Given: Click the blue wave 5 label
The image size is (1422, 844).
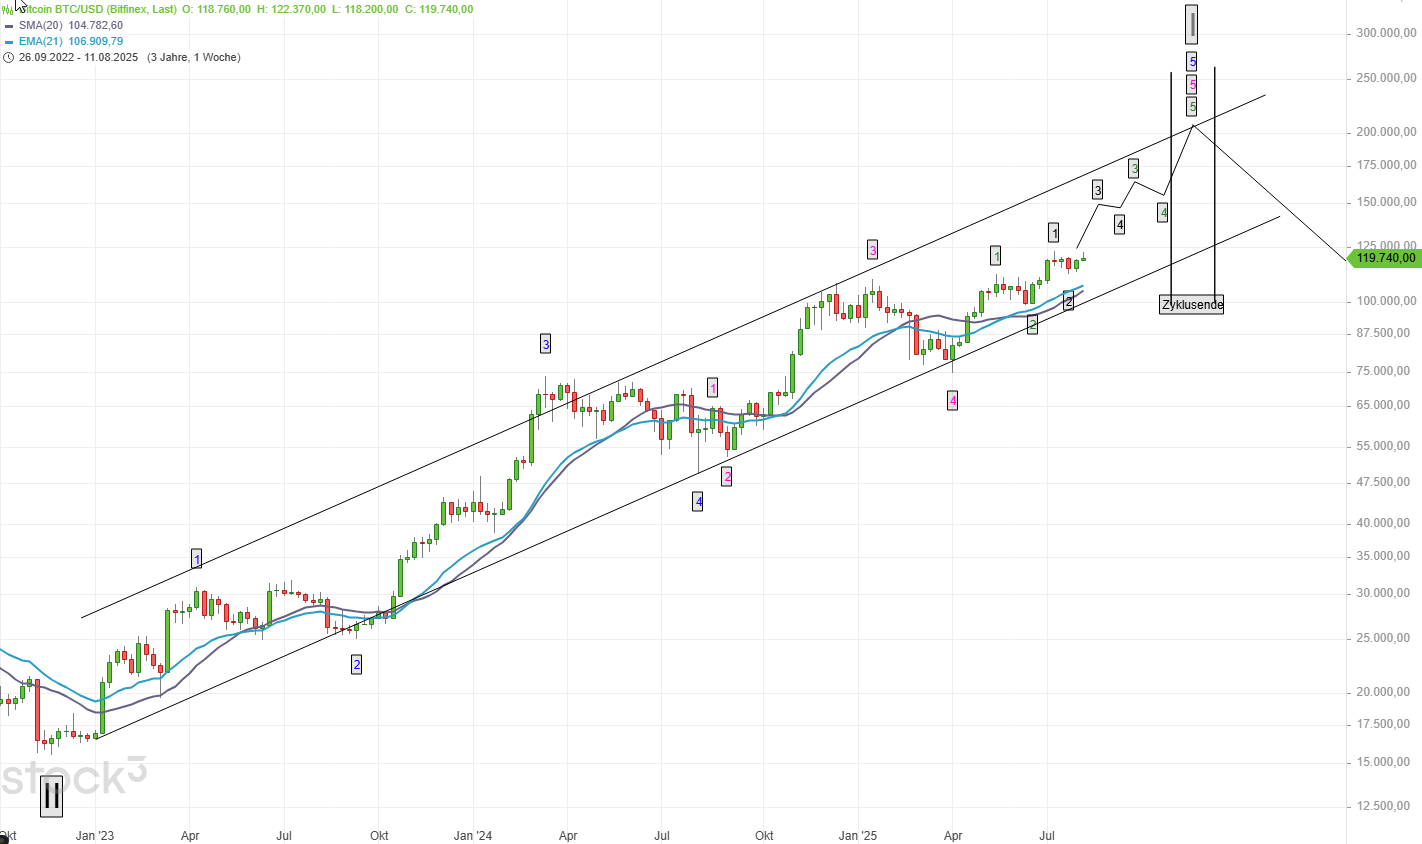Looking at the screenshot, I should click(1192, 62).
